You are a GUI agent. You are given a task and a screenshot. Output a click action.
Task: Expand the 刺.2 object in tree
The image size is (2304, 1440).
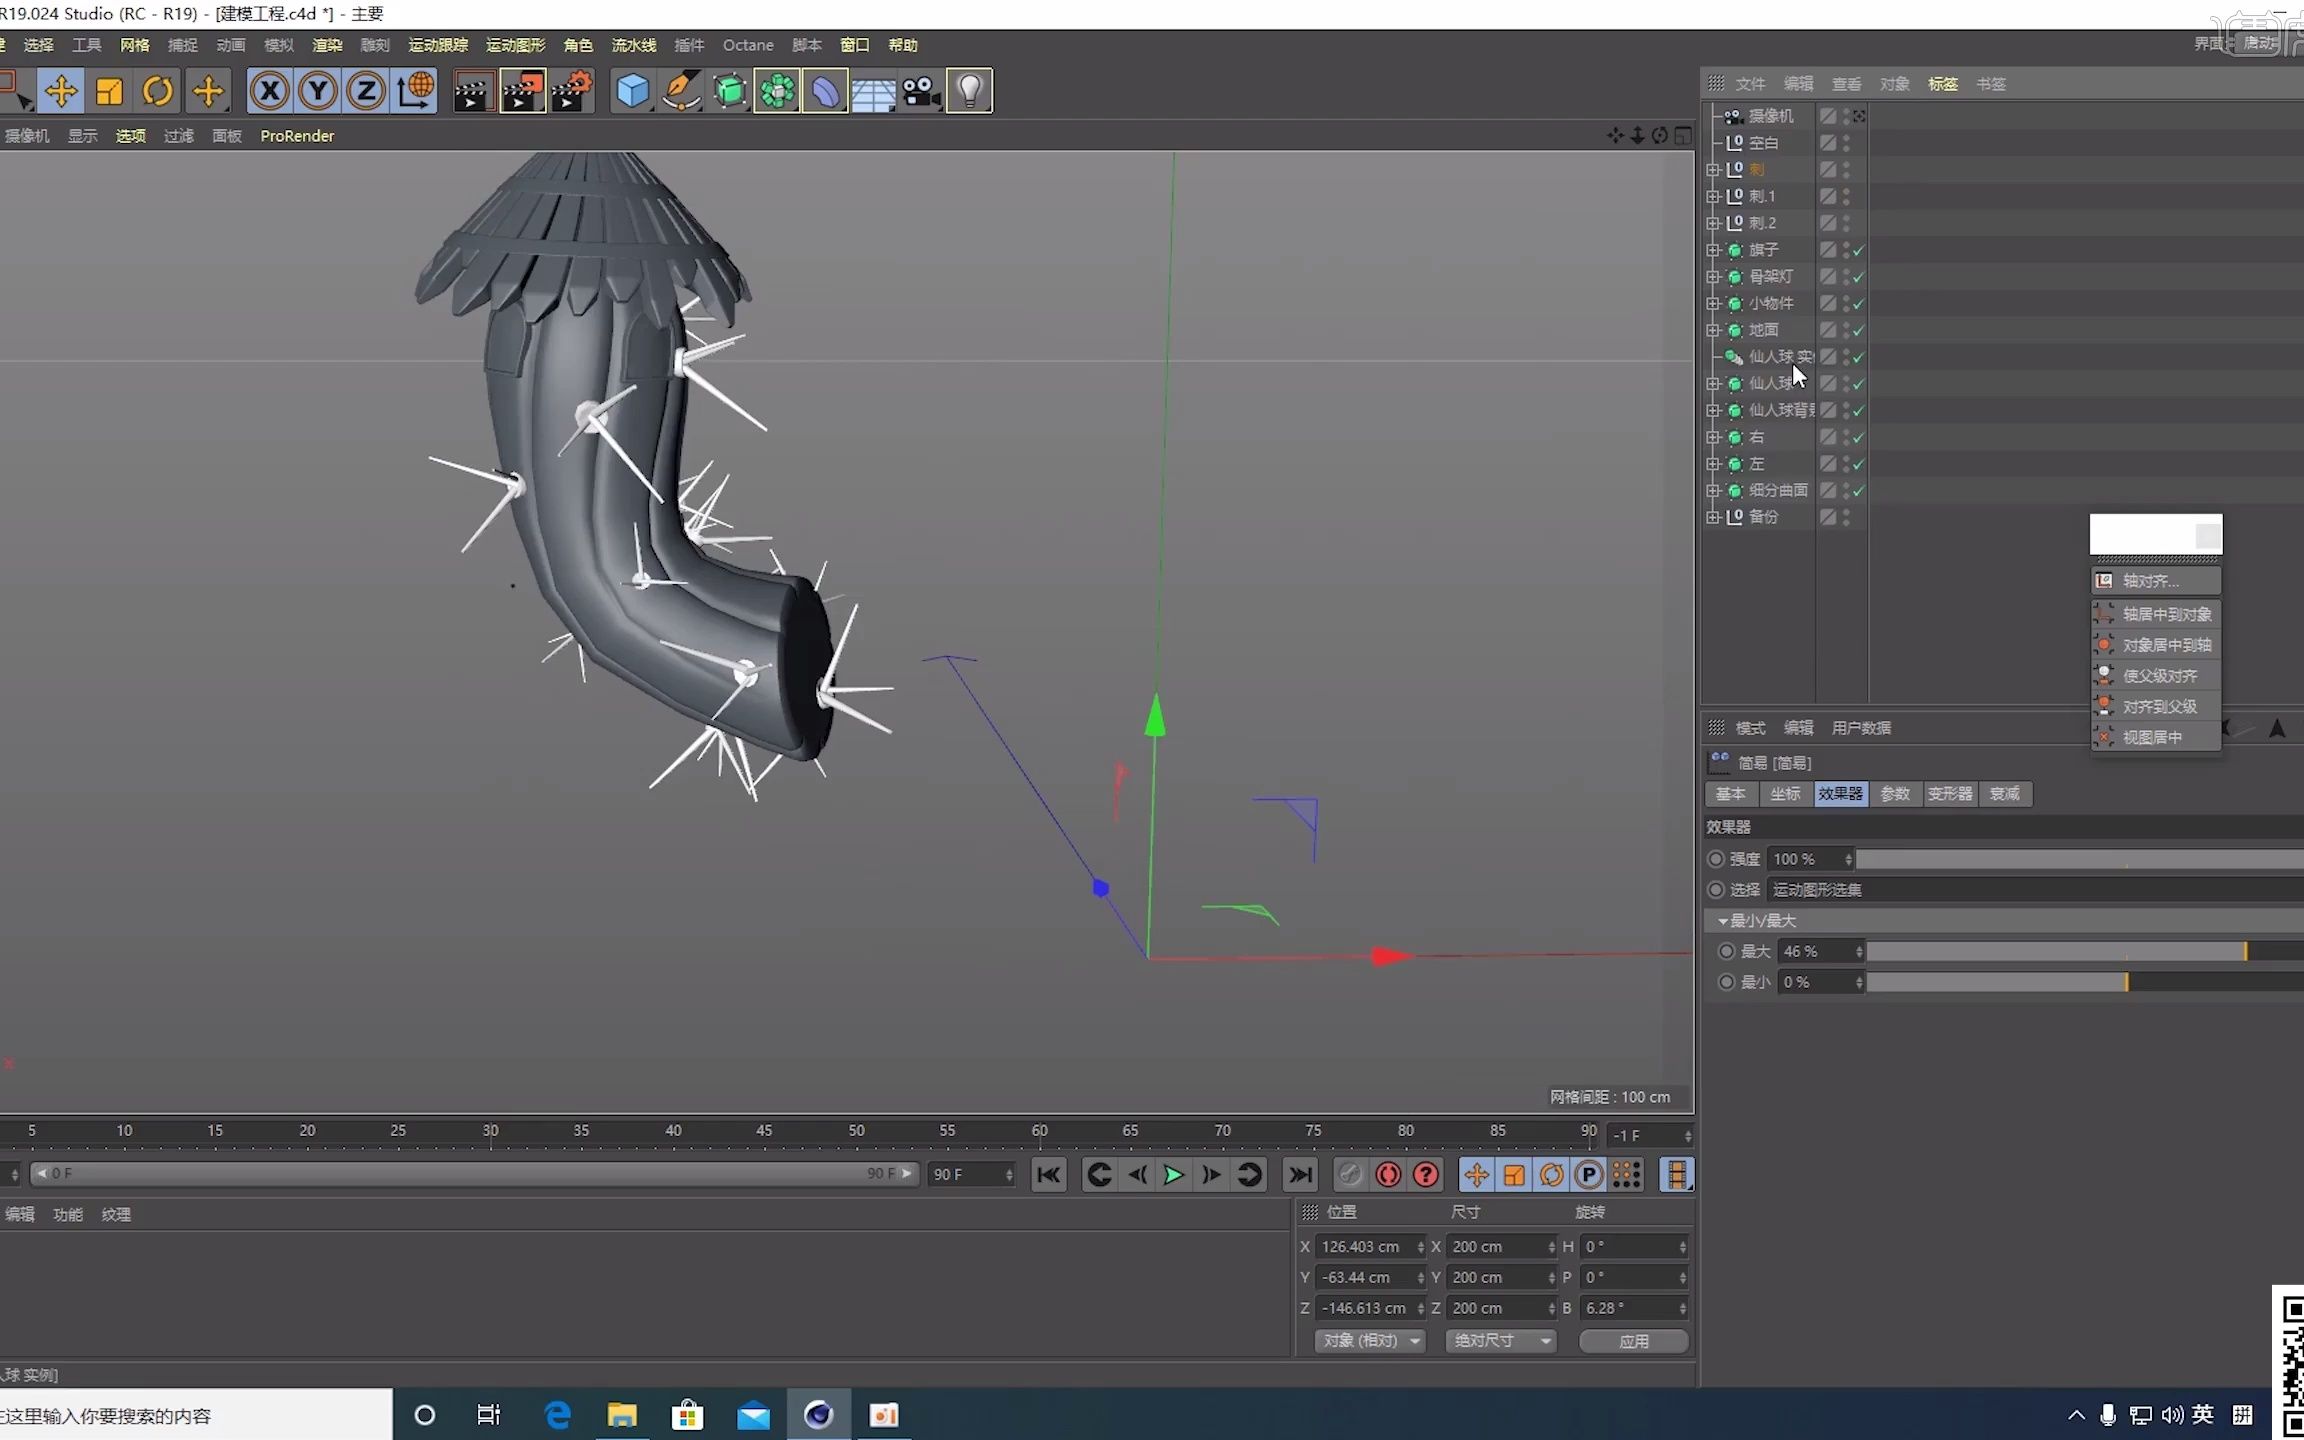coord(1713,223)
